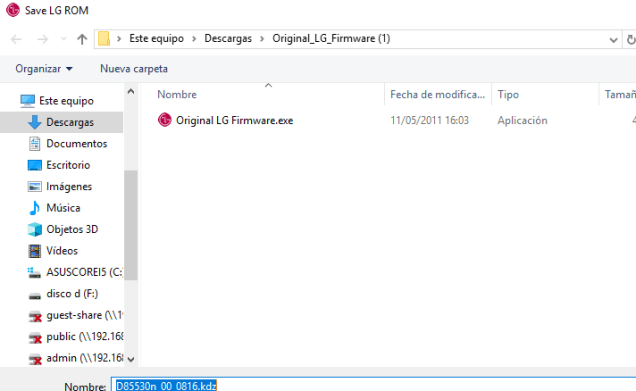The image size is (636, 391).
Task: Expand chevron after Este equipo breadcrumb
Action: pos(194,39)
